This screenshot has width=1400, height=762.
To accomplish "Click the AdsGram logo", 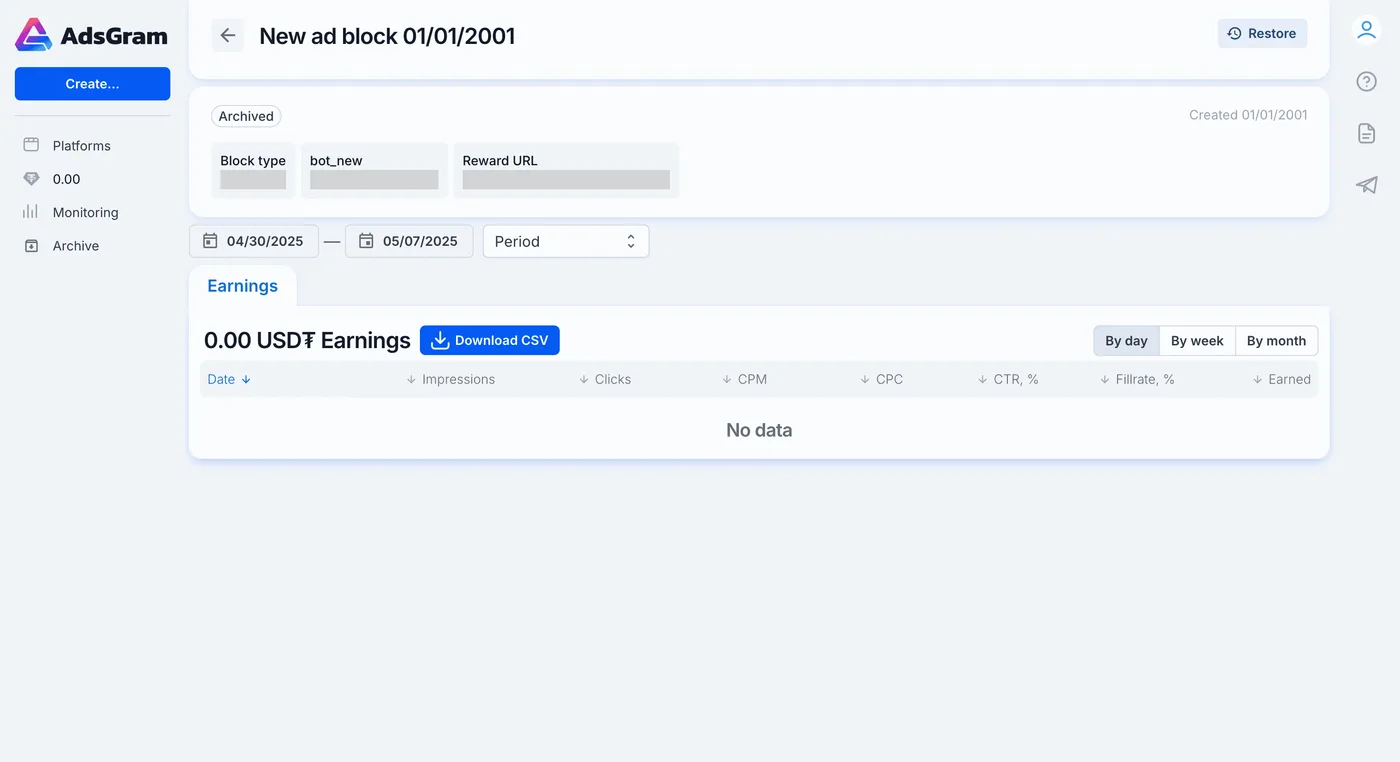I will tap(92, 36).
